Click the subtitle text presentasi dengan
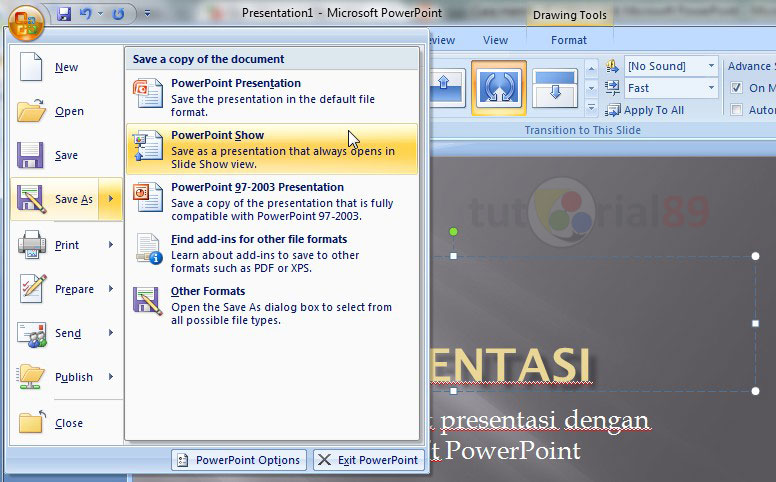 [544, 421]
